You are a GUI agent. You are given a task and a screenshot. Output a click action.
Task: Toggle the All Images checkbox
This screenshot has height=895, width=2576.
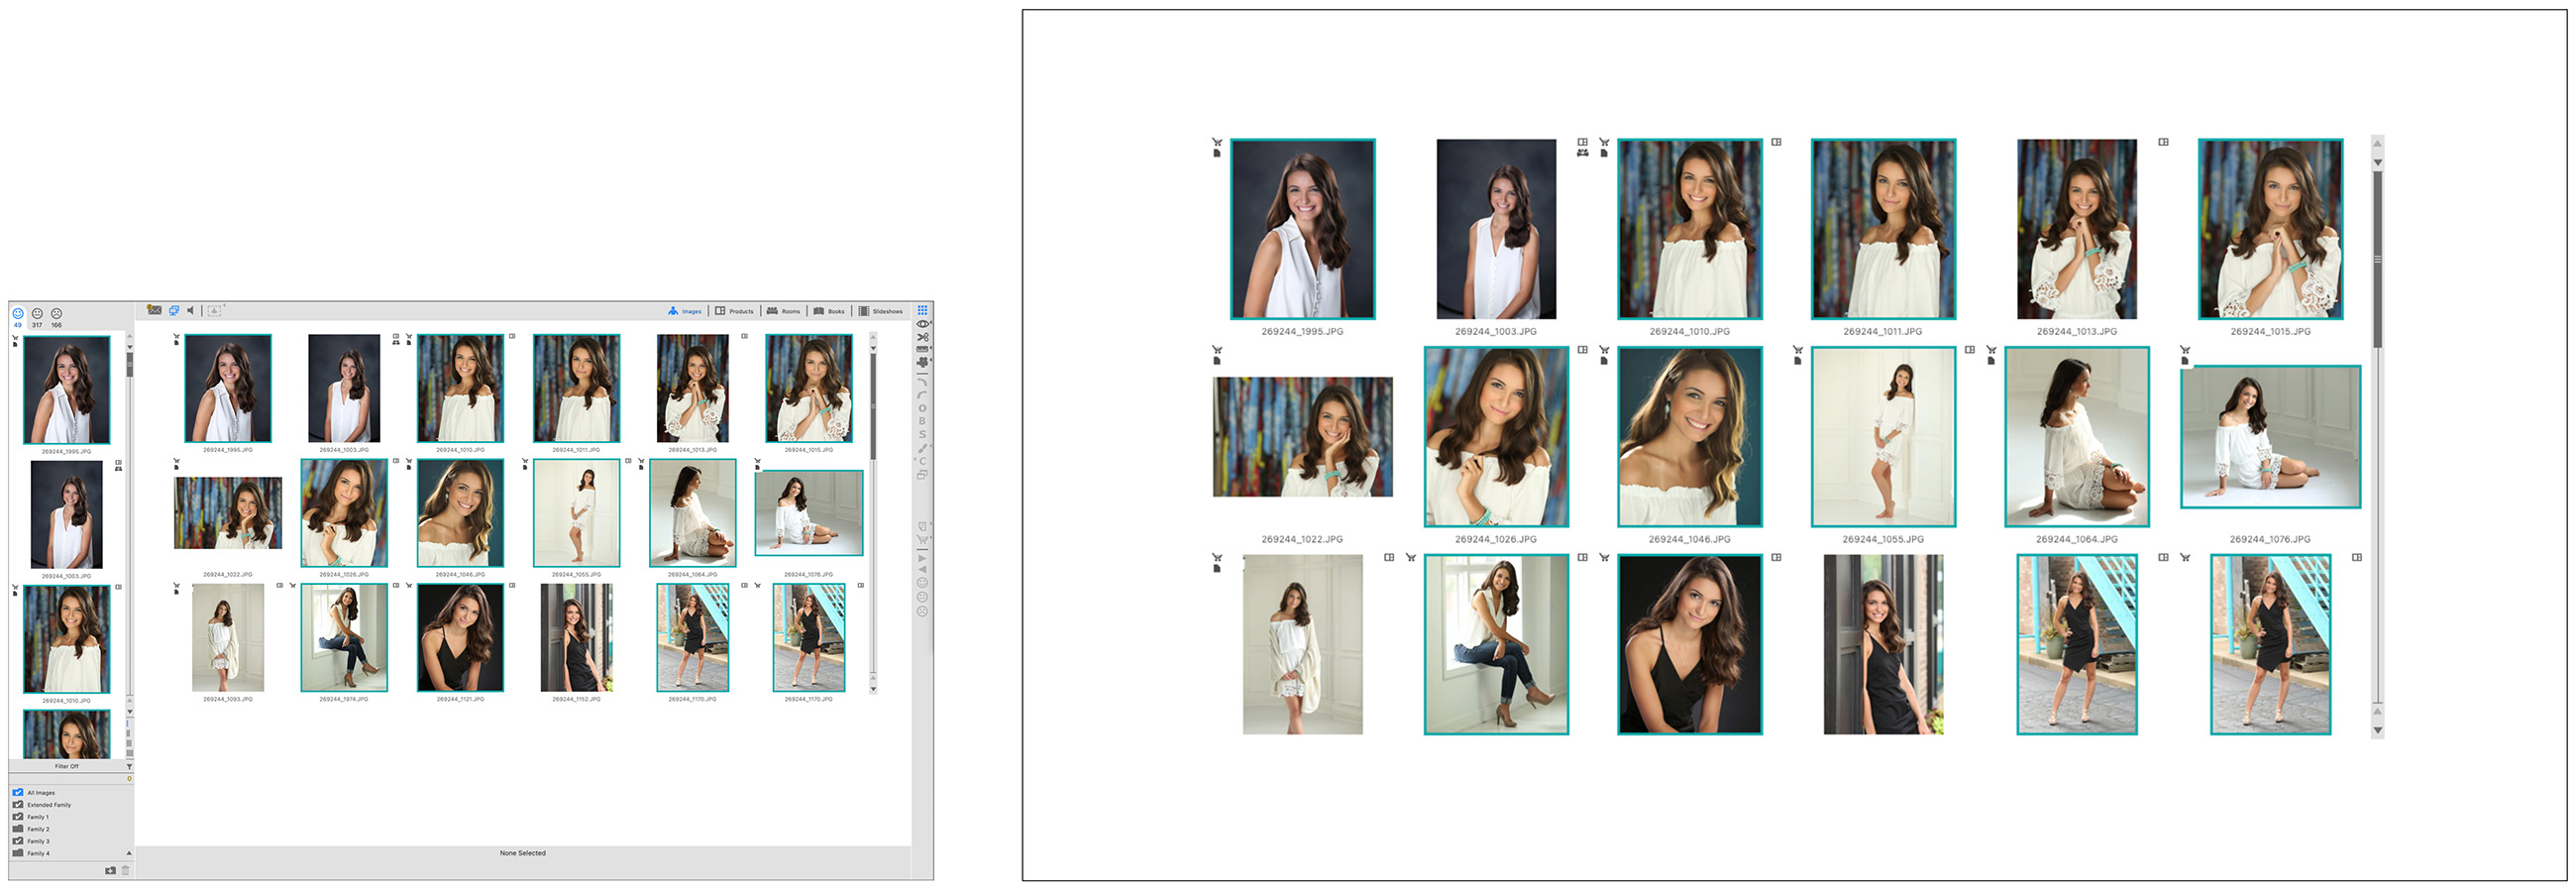[18, 793]
